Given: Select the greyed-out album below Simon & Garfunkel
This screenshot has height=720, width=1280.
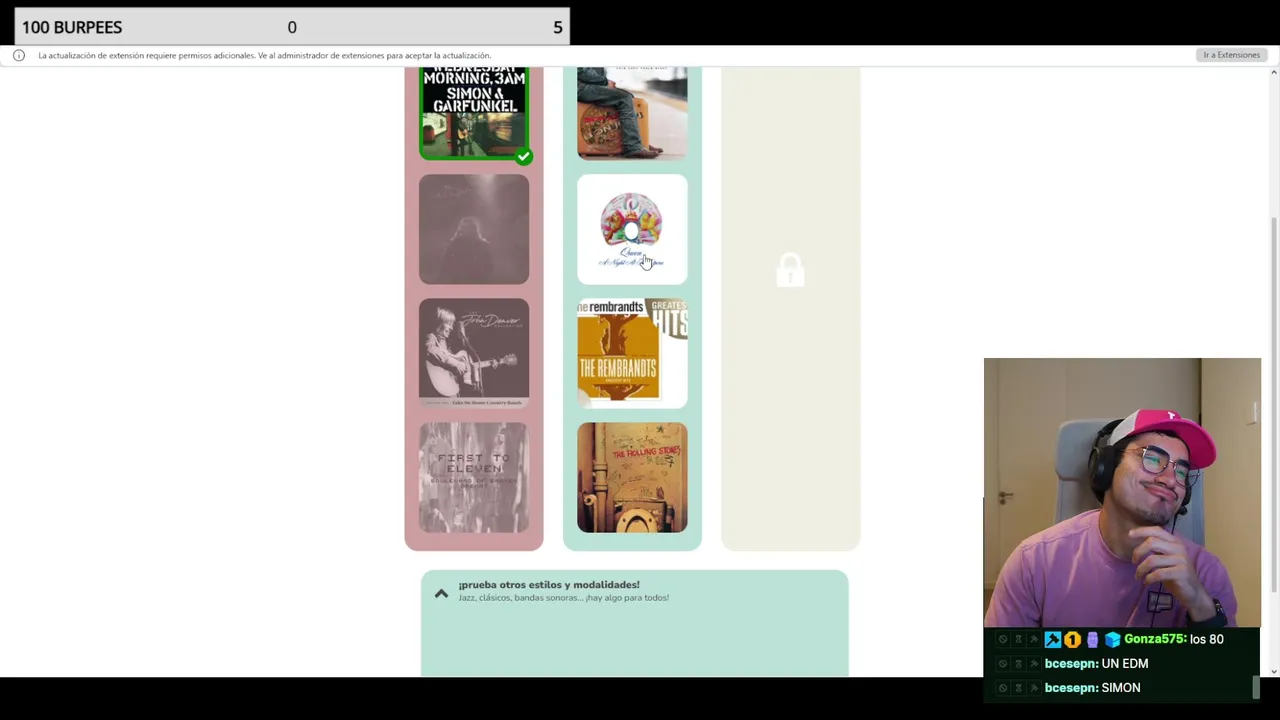Looking at the screenshot, I should 474,229.
